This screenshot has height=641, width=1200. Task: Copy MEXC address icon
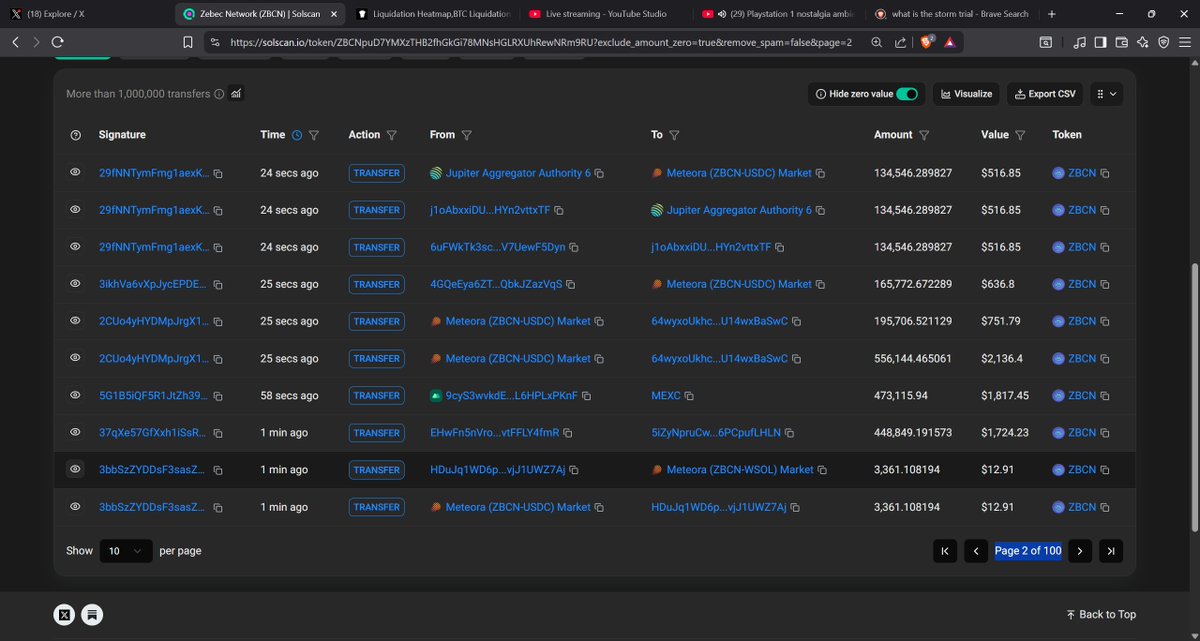(691, 396)
